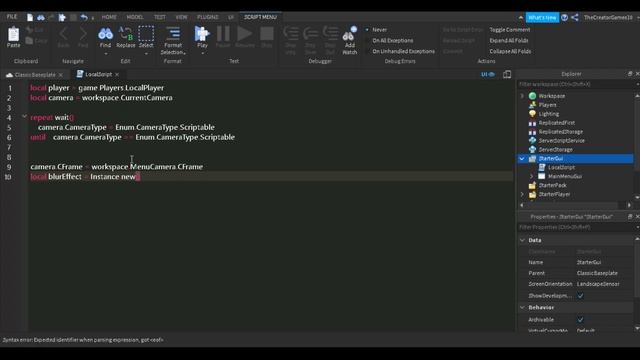This screenshot has width=640, height=360.
Task: Switch to the TEST ribbon tab
Action: pyautogui.click(x=160, y=17)
